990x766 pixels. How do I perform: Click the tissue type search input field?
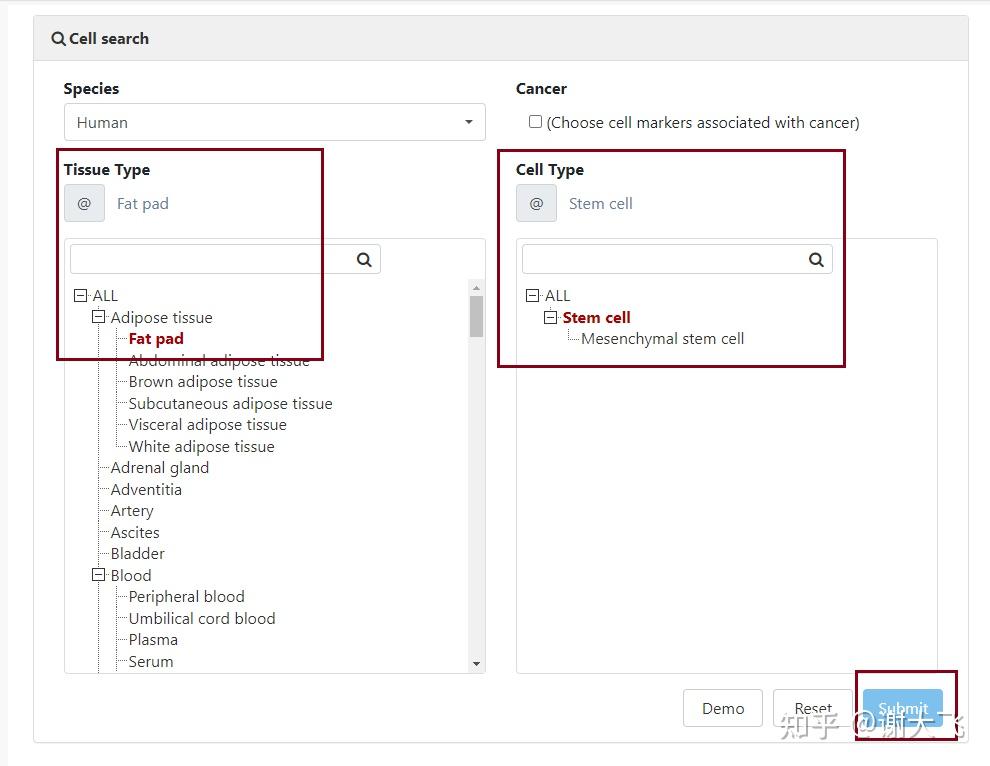[212, 260]
